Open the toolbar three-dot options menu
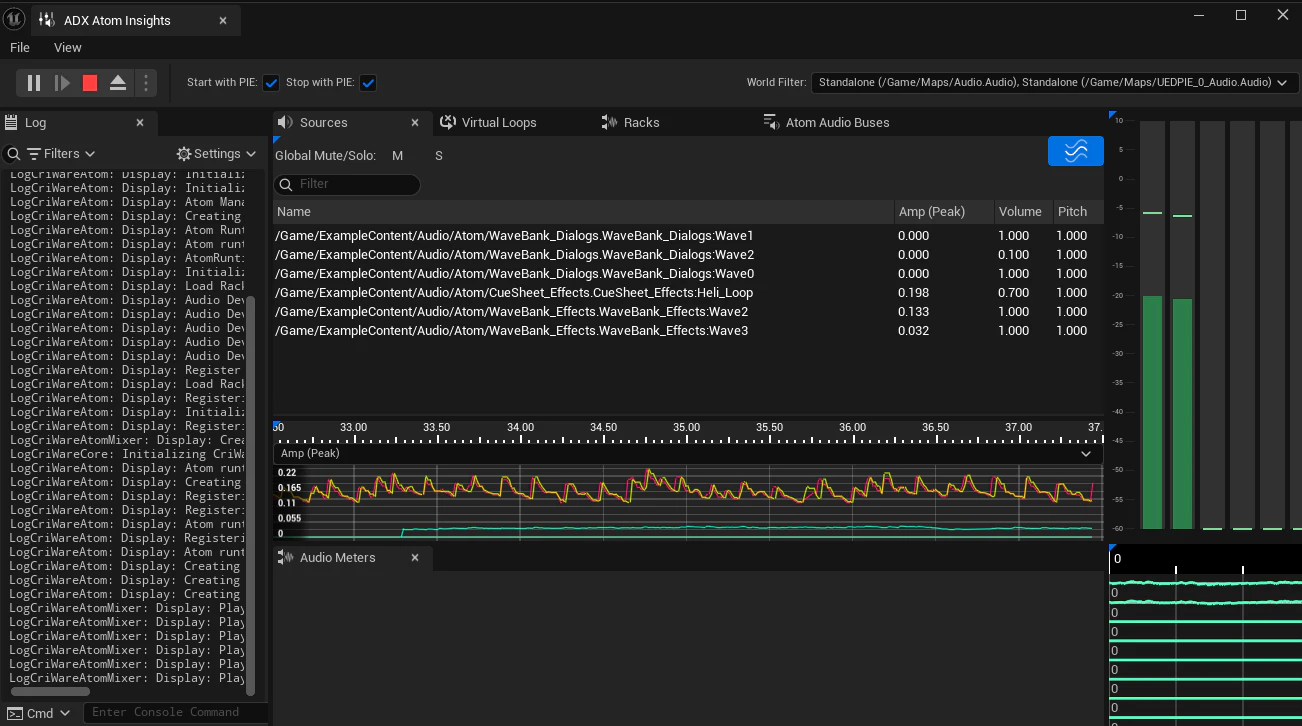The image size is (1302, 726). [146, 83]
